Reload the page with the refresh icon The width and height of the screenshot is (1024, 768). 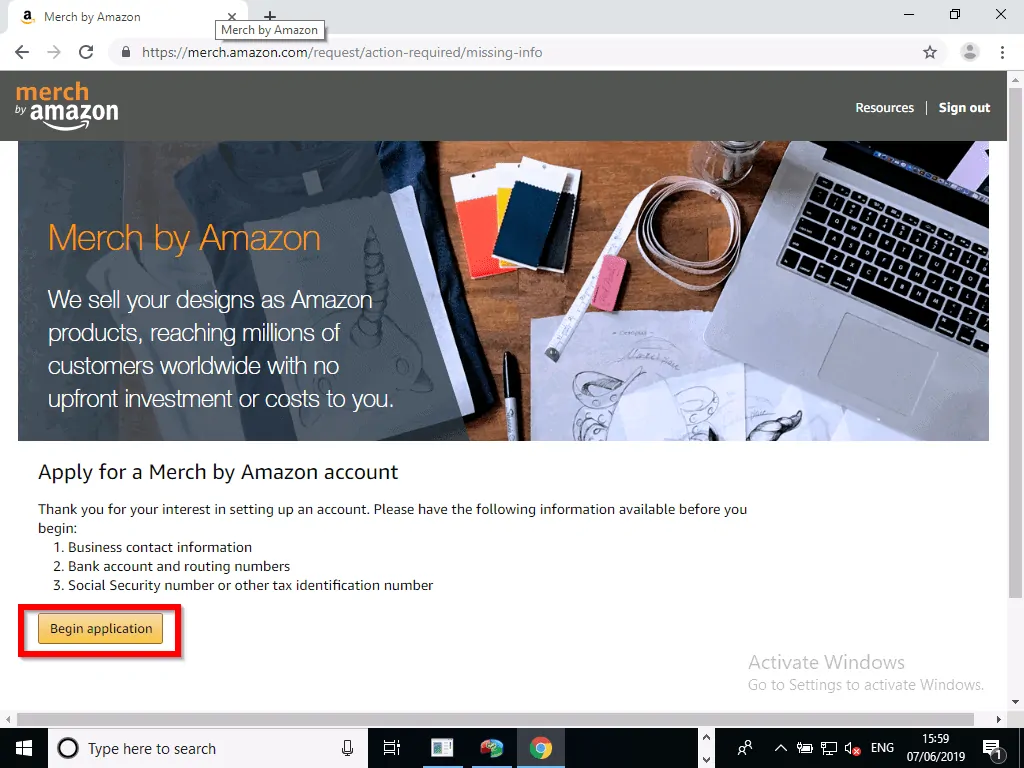pyautogui.click(x=86, y=52)
